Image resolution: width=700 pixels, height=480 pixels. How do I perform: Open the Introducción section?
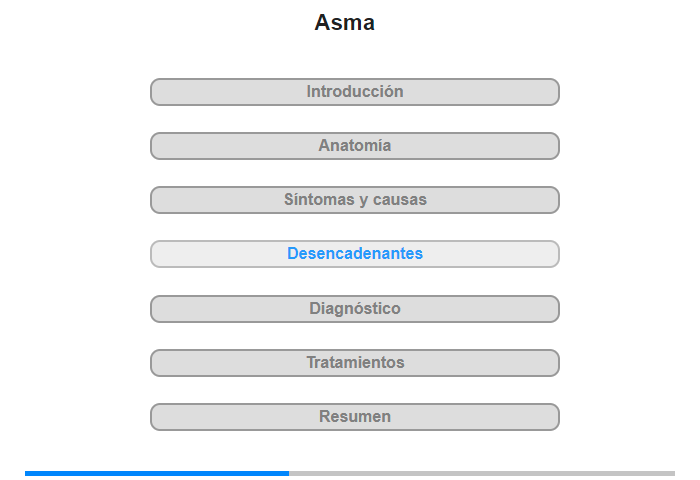click(355, 92)
